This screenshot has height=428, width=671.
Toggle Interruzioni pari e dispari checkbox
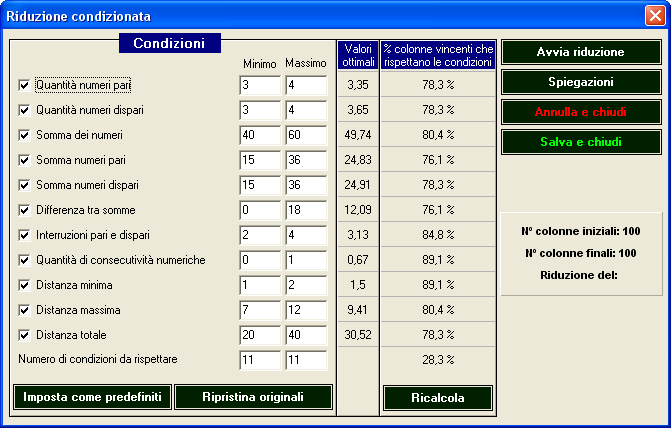(x=25, y=235)
